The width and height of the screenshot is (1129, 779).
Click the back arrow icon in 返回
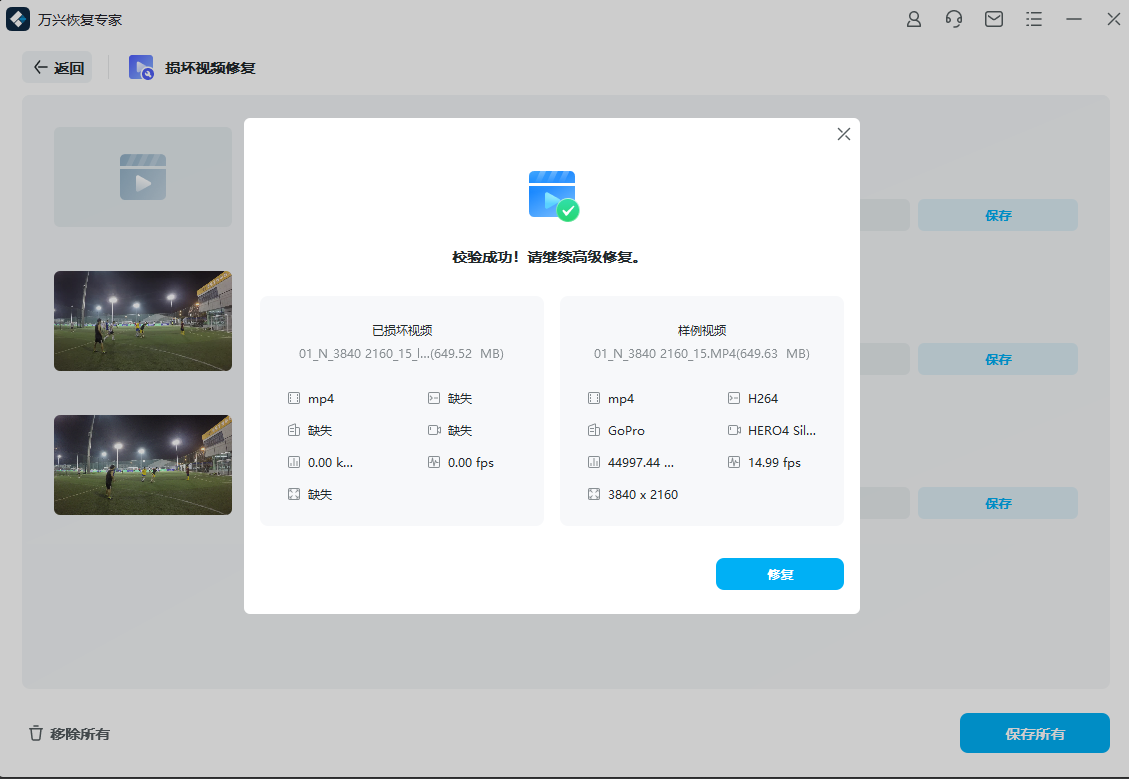click(40, 67)
